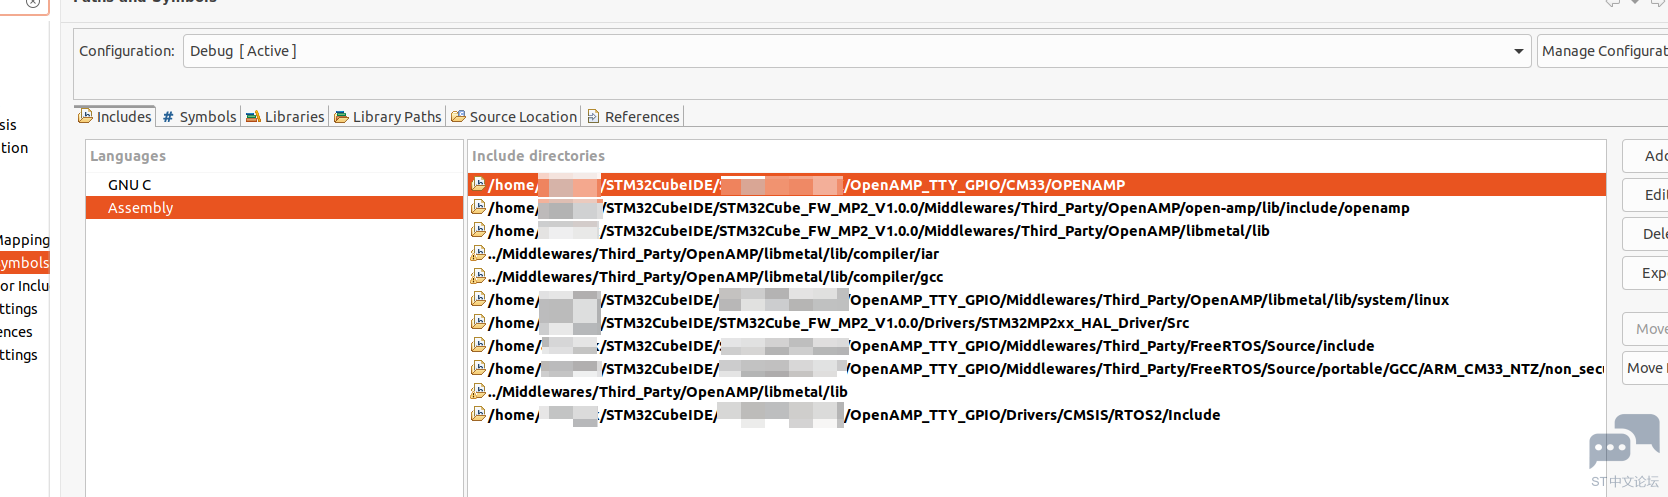Screen dimensions: 1668x497
Task: Click the Add include directory button
Action: (1645, 156)
